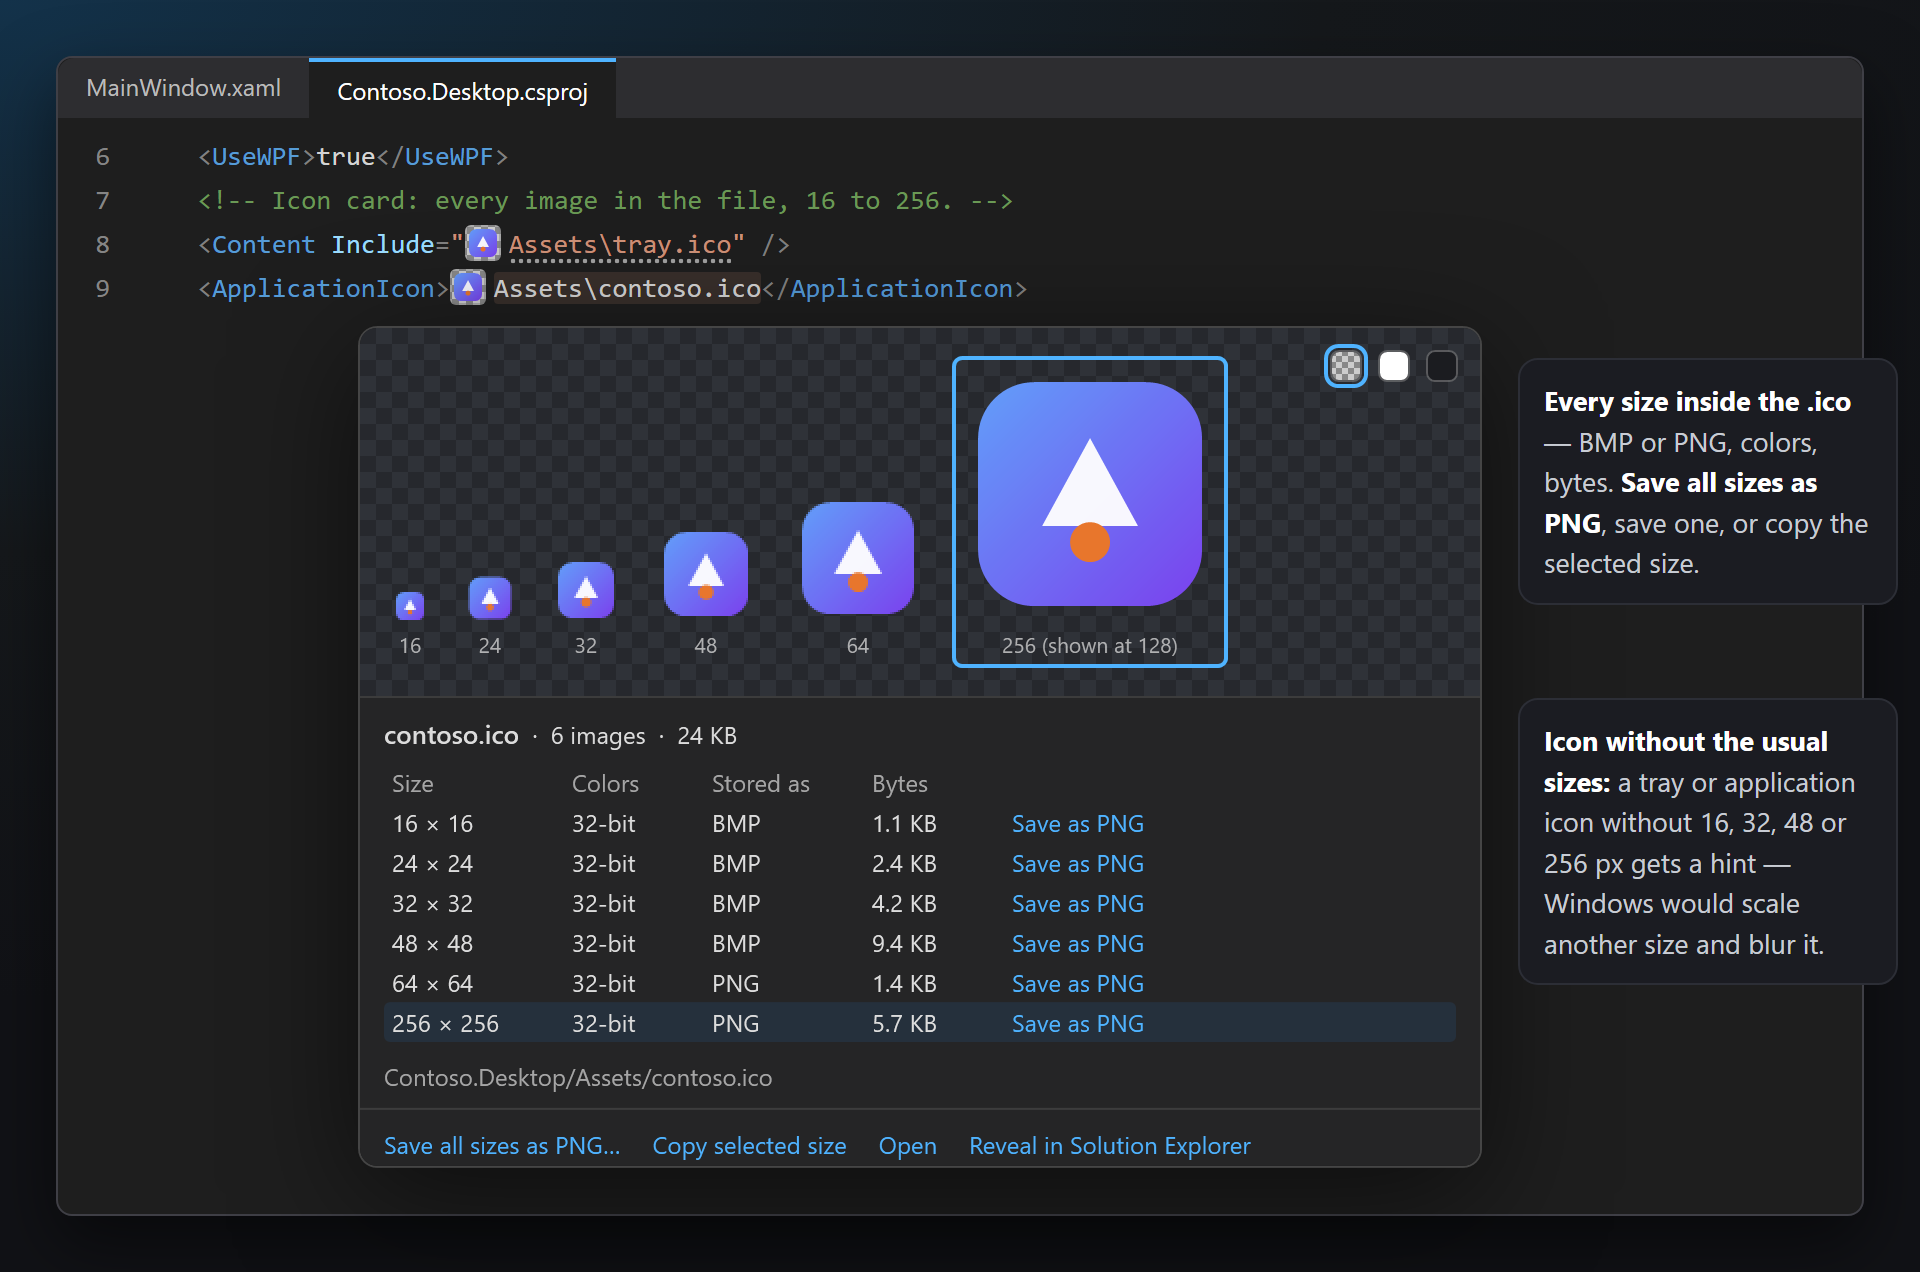Select the 64 × 64 size cell
The width and height of the screenshot is (1920, 1272).
(432, 984)
